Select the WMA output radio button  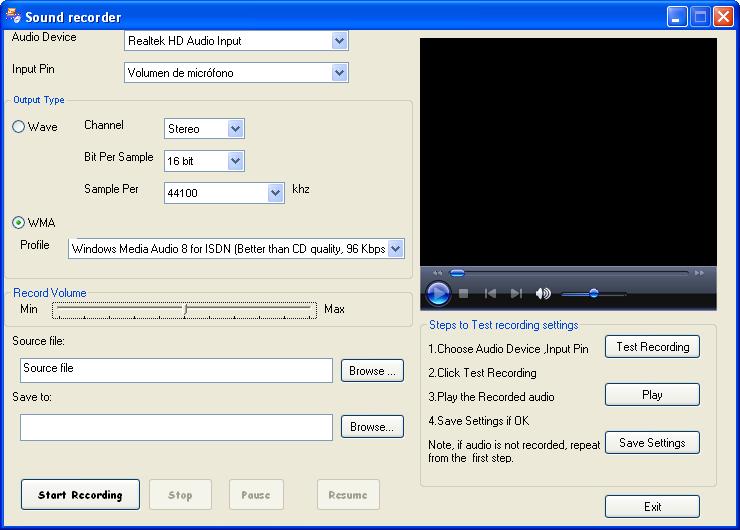[18, 222]
